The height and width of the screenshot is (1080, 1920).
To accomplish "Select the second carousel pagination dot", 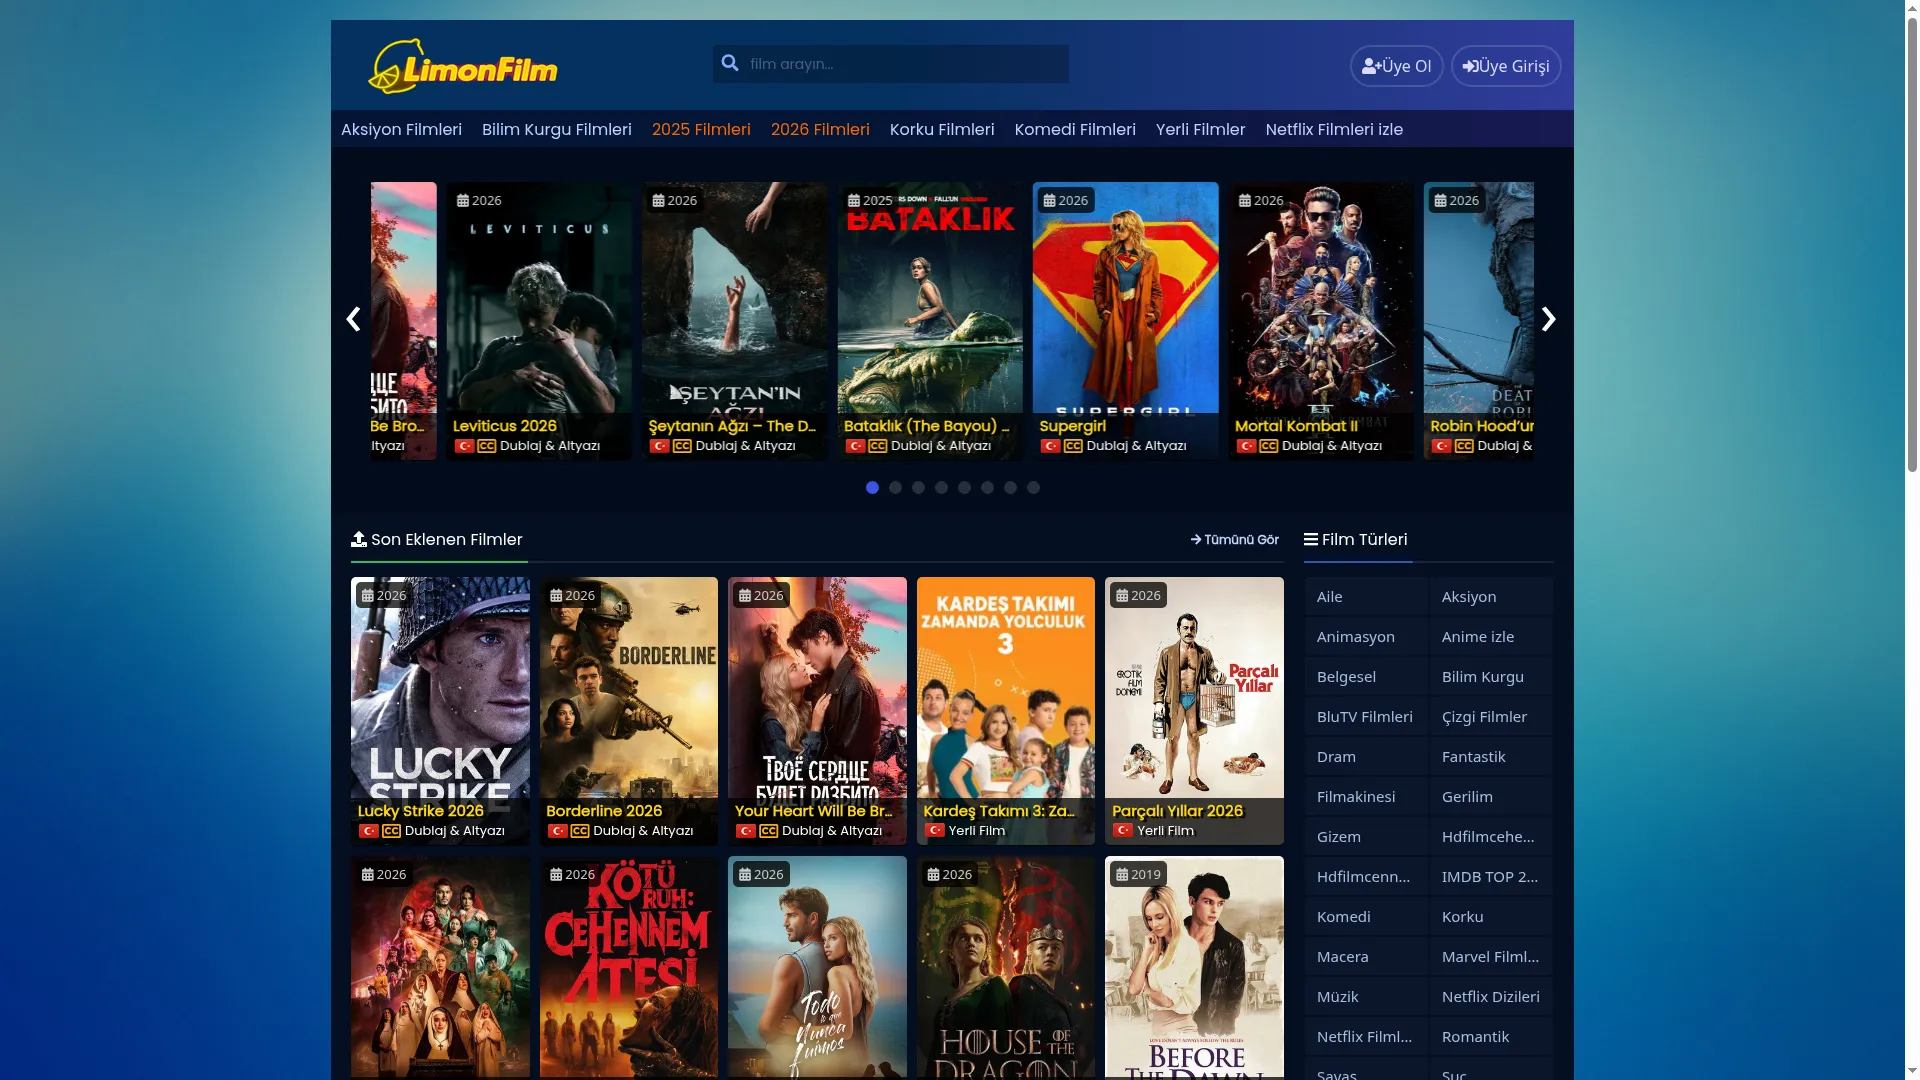I will click(895, 488).
